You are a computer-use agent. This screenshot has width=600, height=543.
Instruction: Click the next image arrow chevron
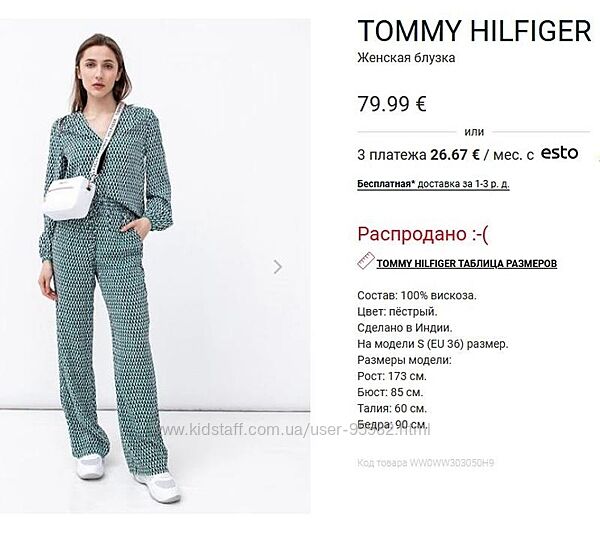(x=278, y=267)
